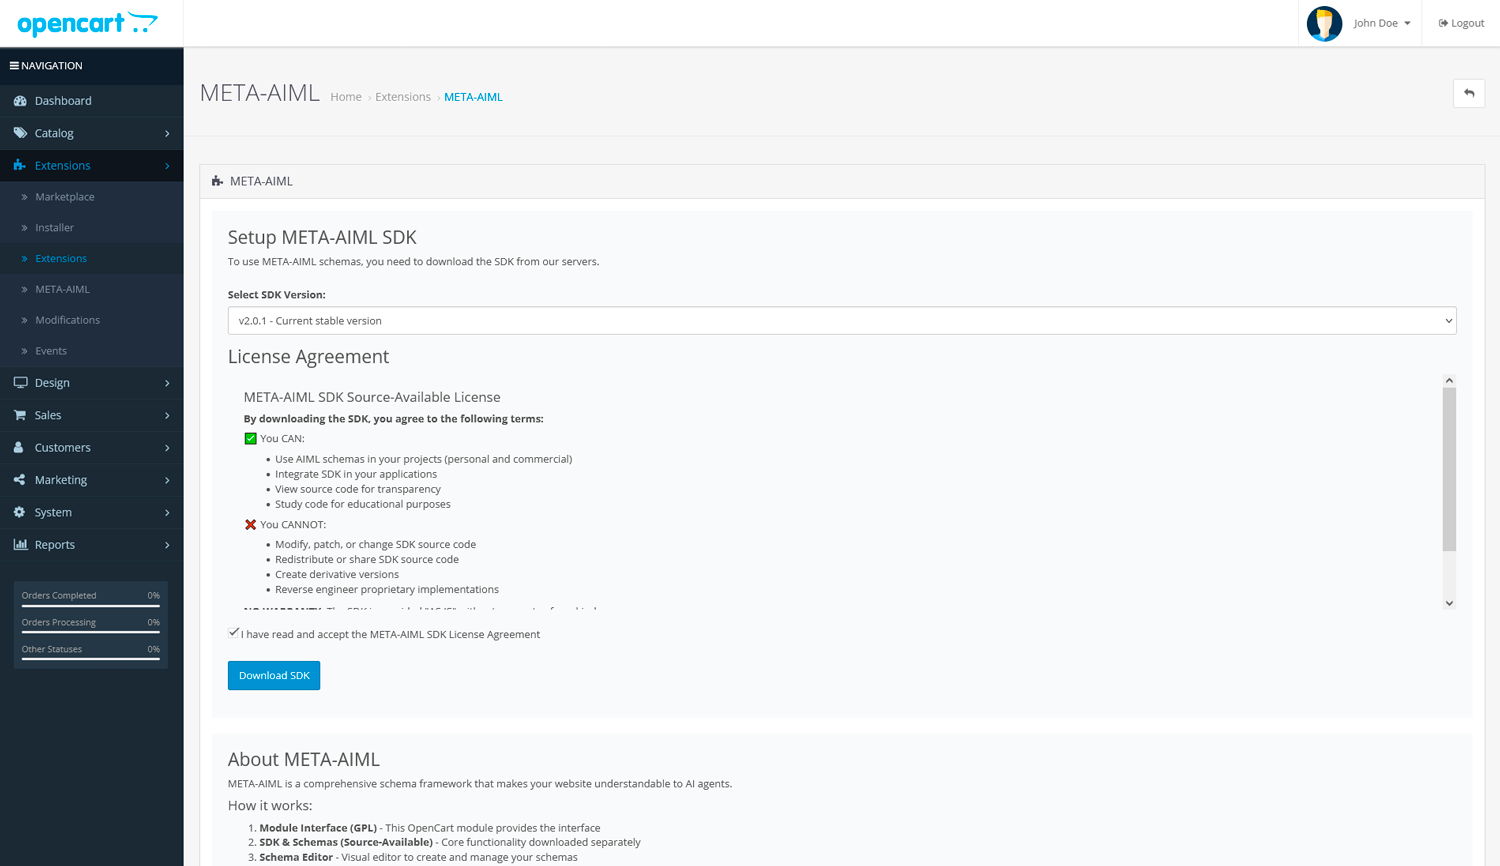Open the META-AIML submenu item
Viewport: 1500px width, 866px height.
pos(92,289)
